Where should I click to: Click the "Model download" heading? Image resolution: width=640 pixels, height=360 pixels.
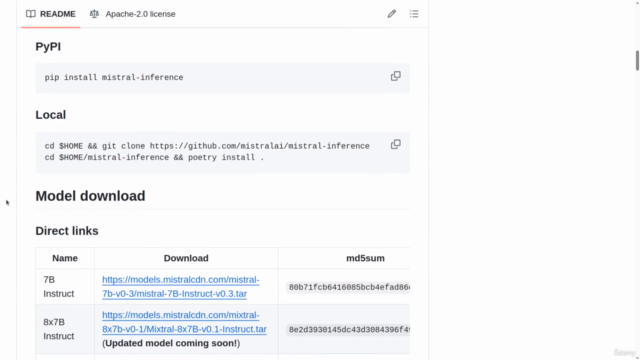click(90, 196)
